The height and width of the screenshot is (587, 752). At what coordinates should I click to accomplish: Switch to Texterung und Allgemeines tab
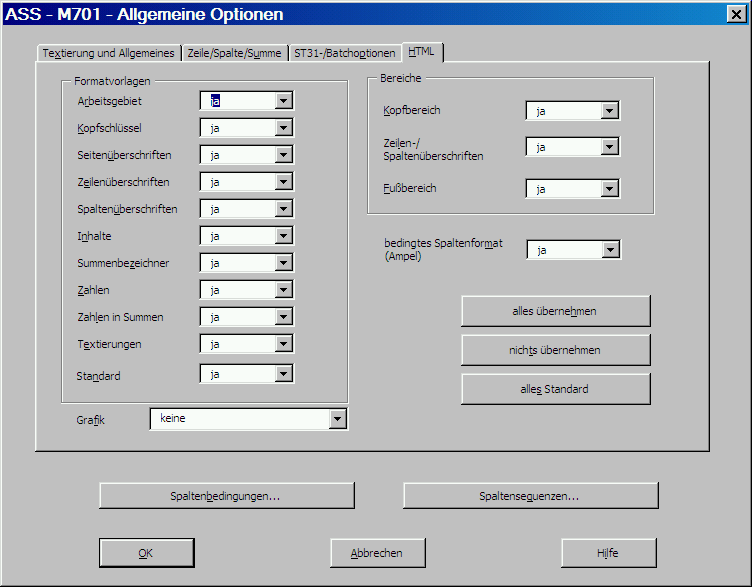[x=108, y=53]
